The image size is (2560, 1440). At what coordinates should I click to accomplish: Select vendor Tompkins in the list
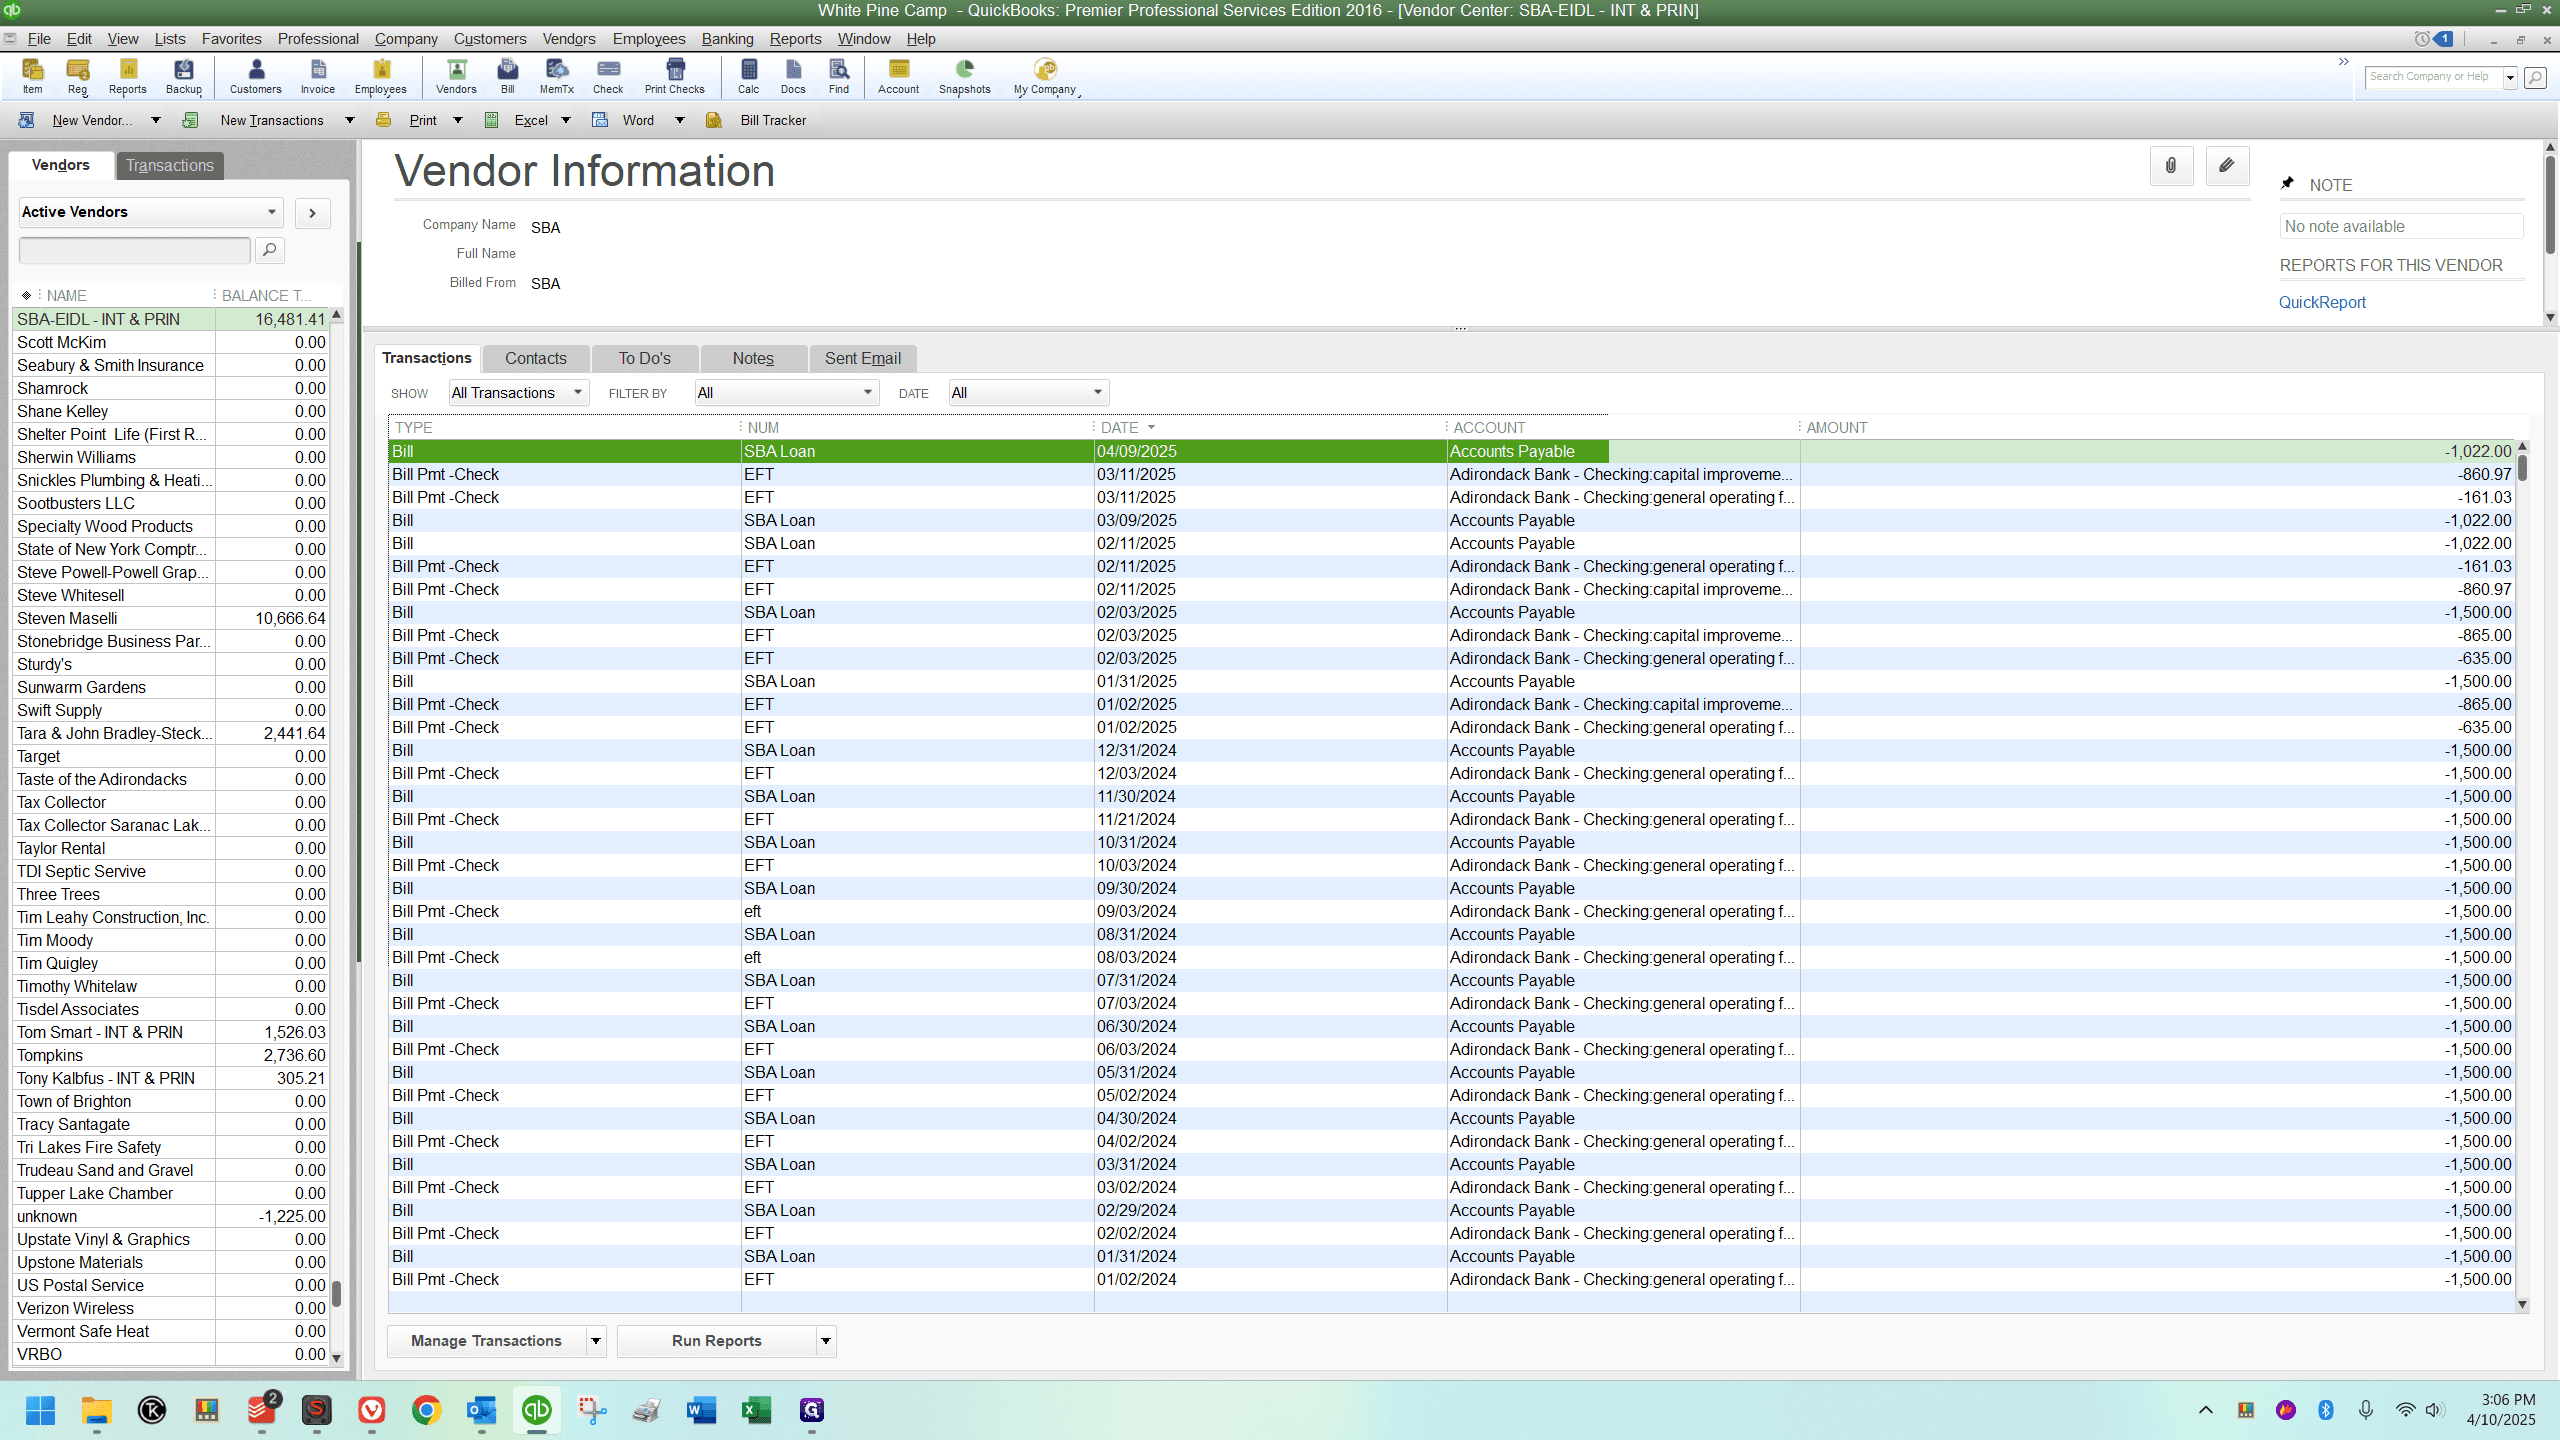click(x=171, y=1055)
